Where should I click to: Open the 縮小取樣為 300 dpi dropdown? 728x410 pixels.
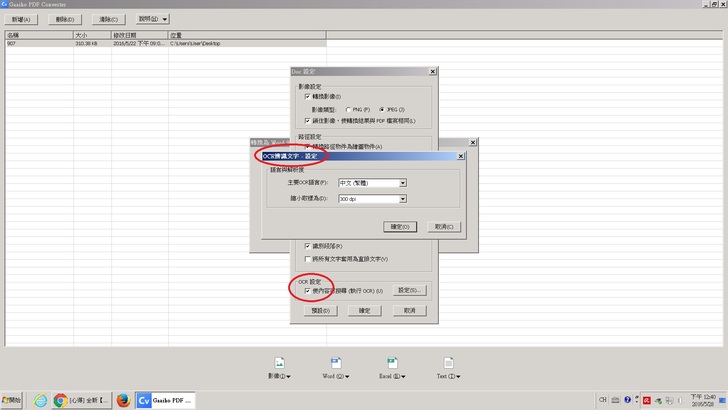403,199
